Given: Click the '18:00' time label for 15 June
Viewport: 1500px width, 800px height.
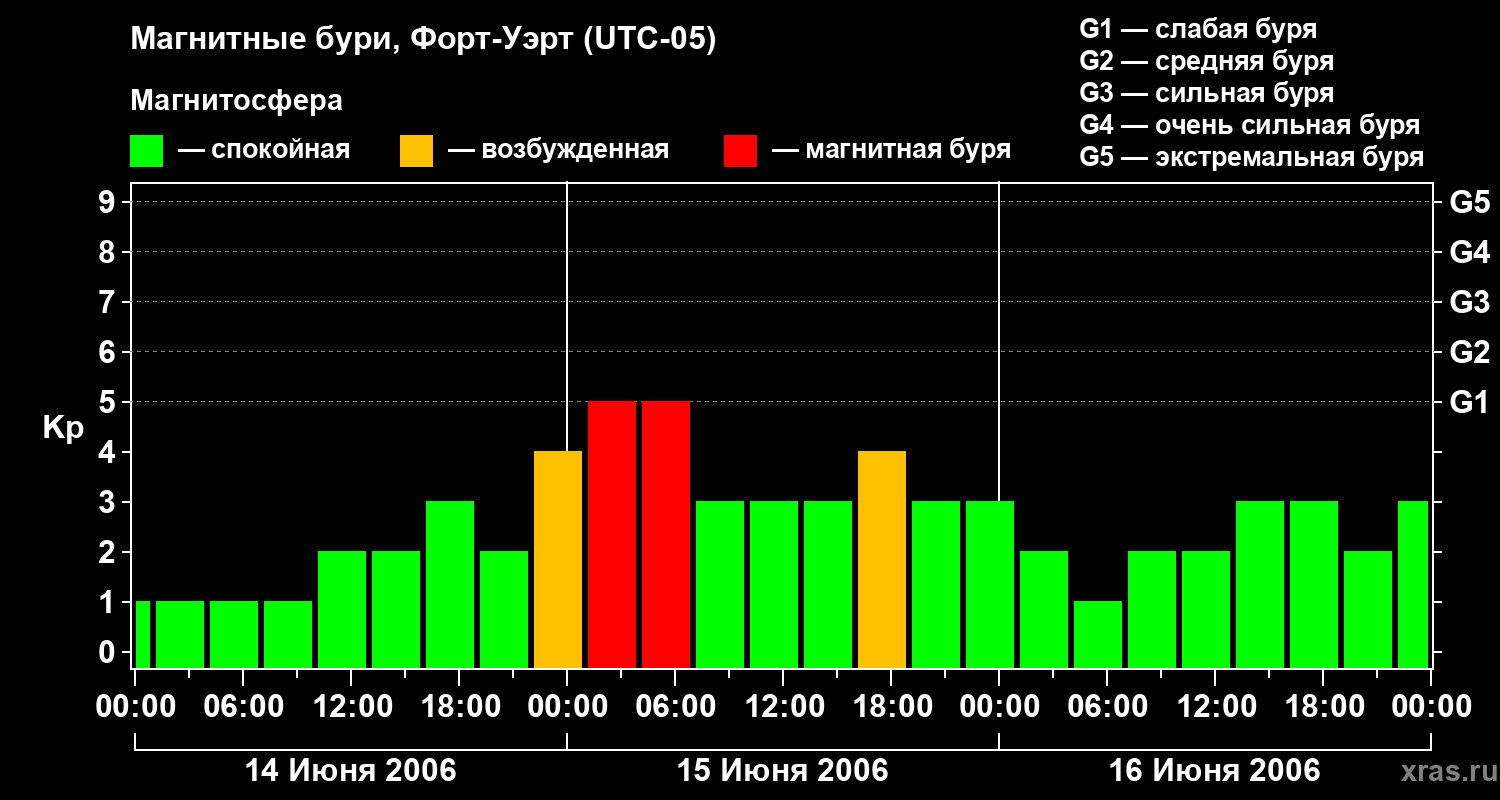Looking at the screenshot, I should tap(891, 707).
